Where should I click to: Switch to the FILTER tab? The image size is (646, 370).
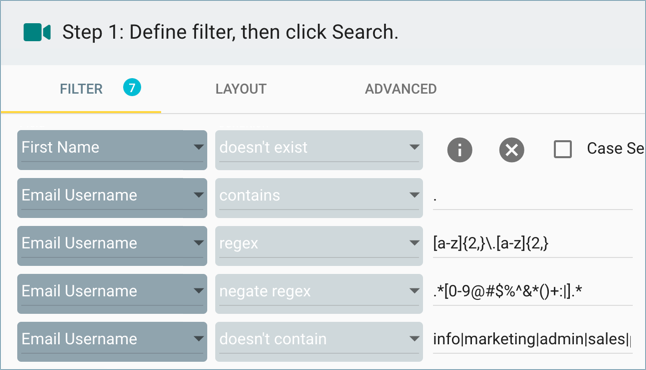tap(81, 89)
